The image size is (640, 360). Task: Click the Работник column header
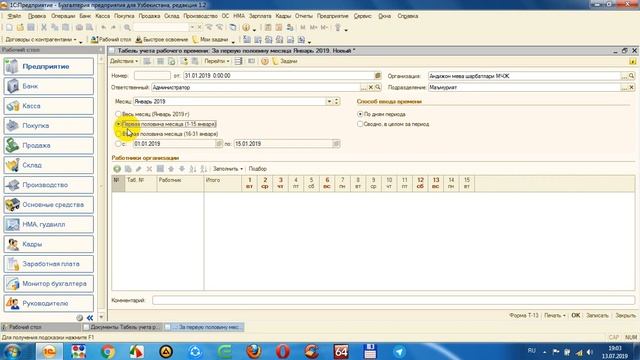[180, 183]
